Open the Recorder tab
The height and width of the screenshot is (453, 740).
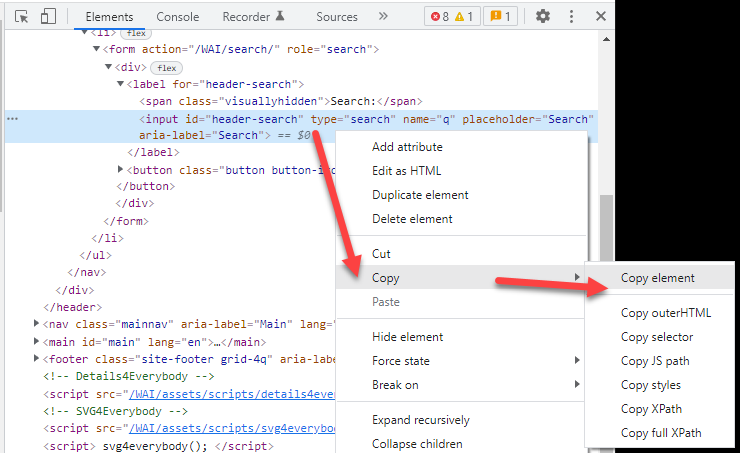point(253,17)
